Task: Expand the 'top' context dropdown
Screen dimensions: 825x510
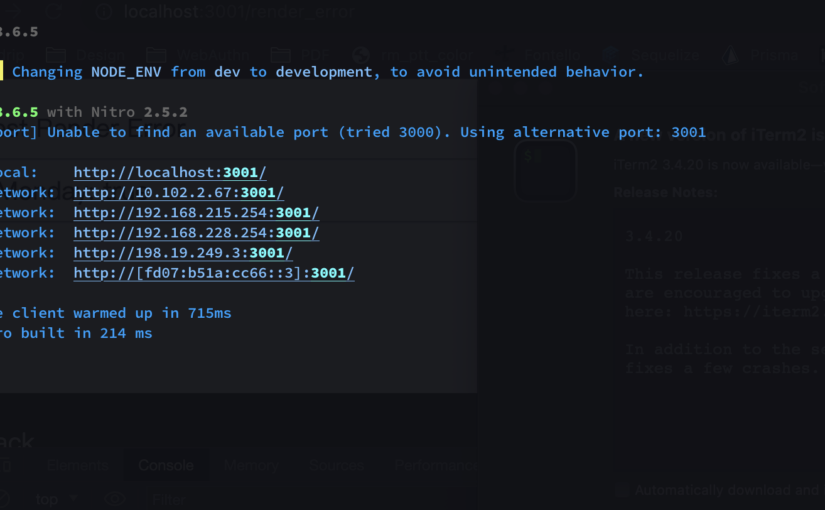Action: pyautogui.click(x=56, y=498)
